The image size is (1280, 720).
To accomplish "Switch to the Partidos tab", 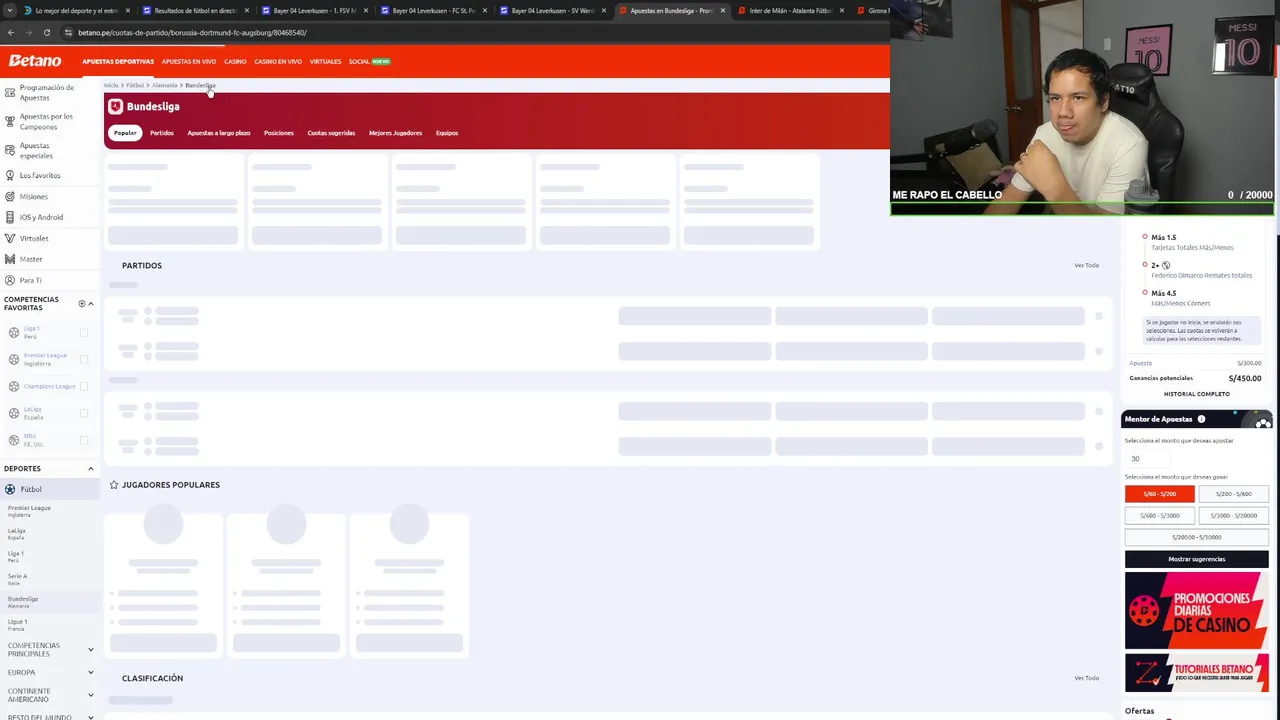I will pyautogui.click(x=162, y=133).
